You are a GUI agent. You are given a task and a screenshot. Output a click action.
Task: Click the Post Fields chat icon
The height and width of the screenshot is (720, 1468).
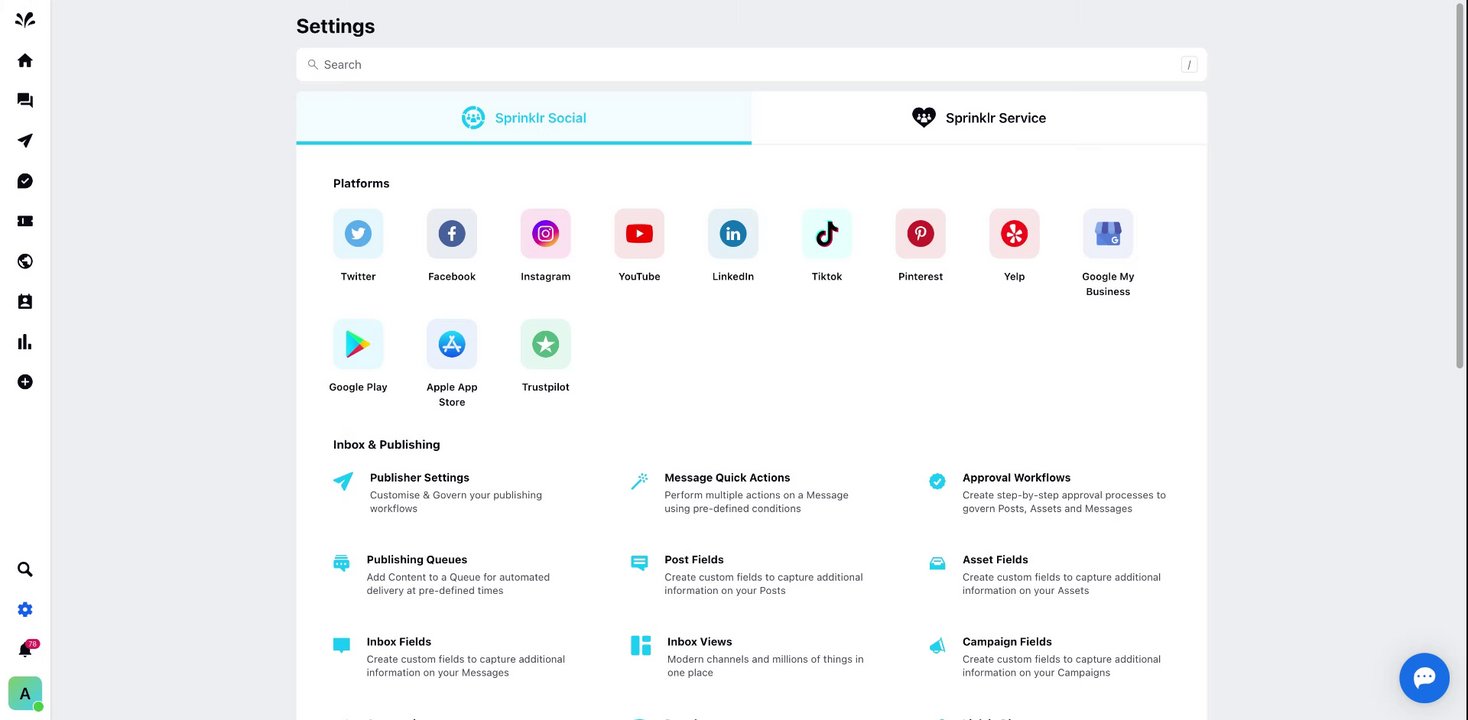pyautogui.click(x=639, y=563)
